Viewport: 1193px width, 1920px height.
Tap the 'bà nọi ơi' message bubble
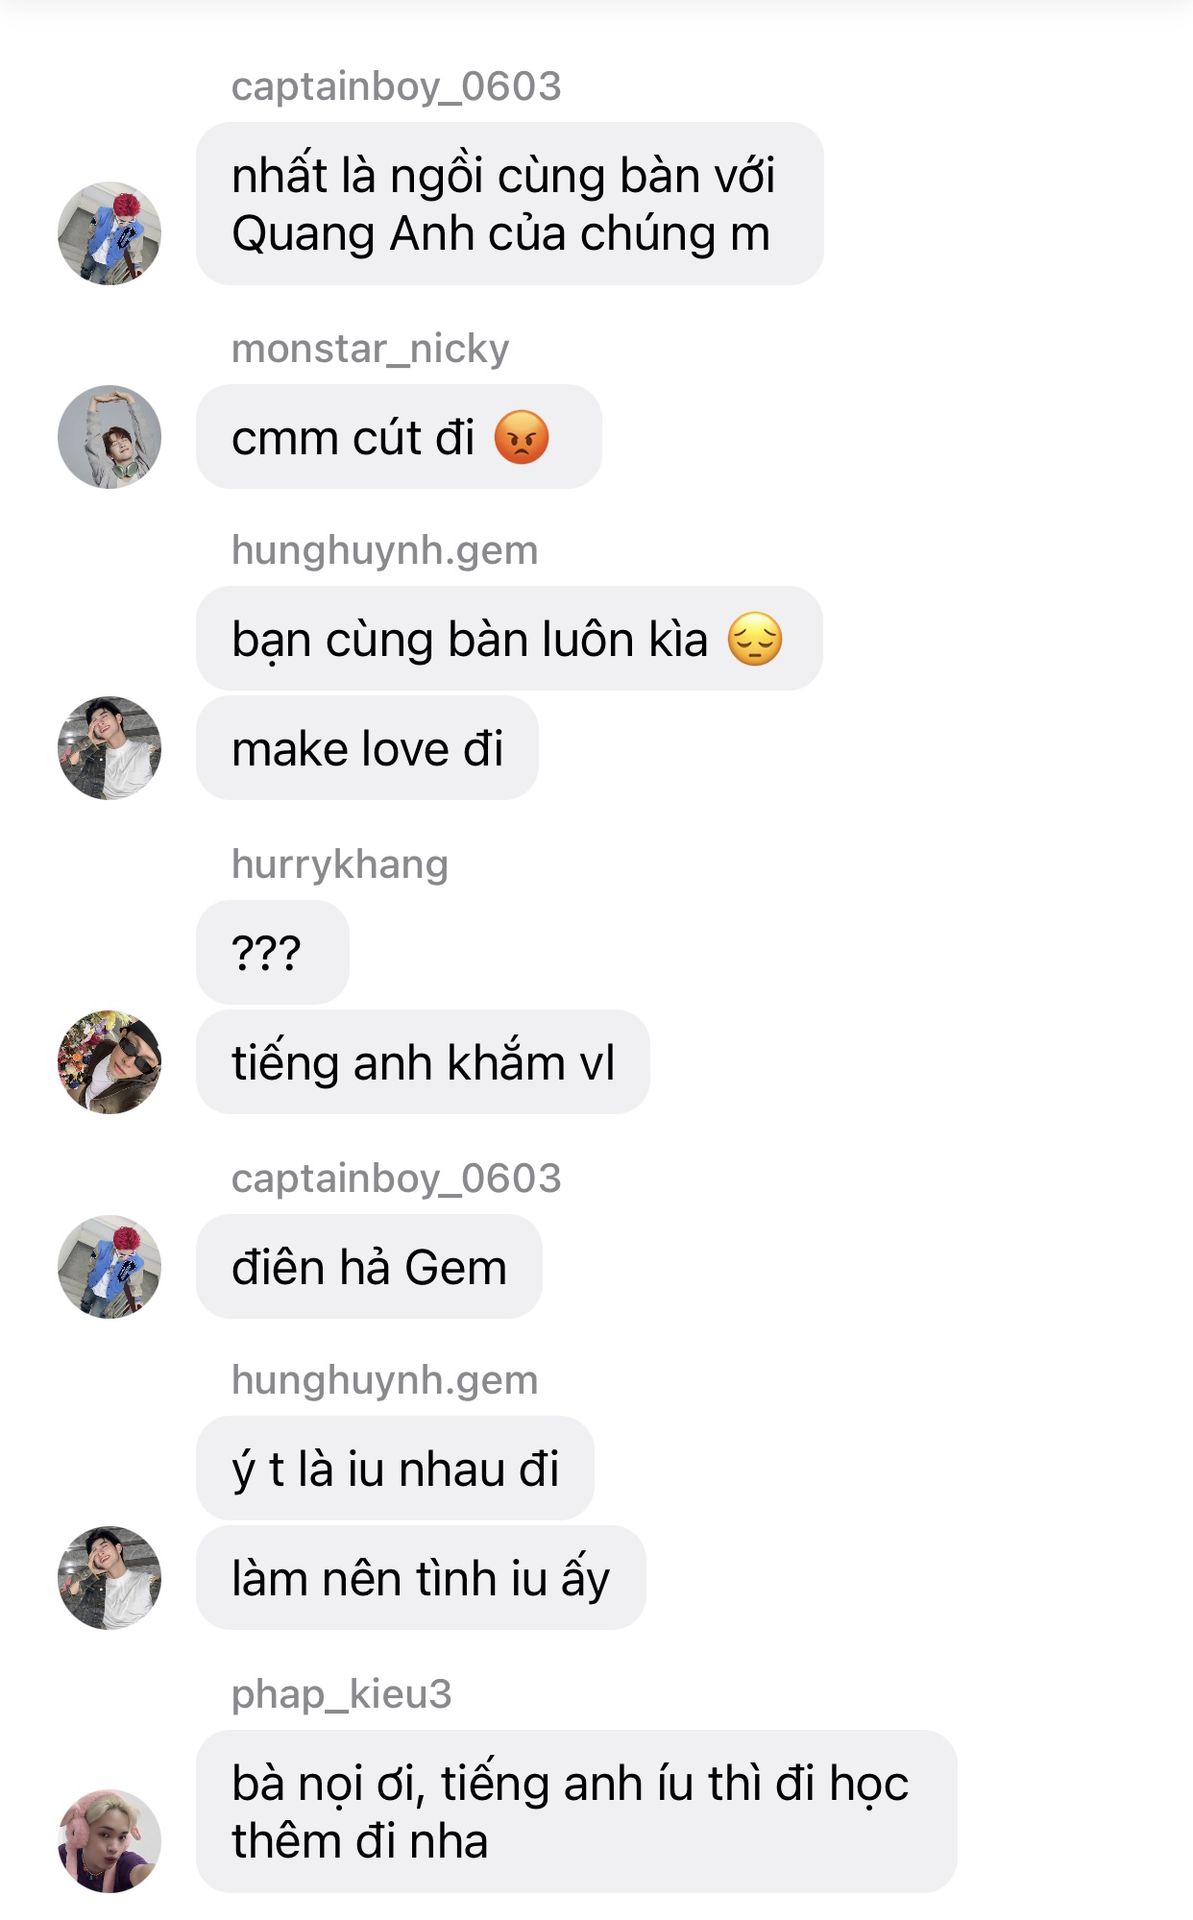click(576, 1812)
